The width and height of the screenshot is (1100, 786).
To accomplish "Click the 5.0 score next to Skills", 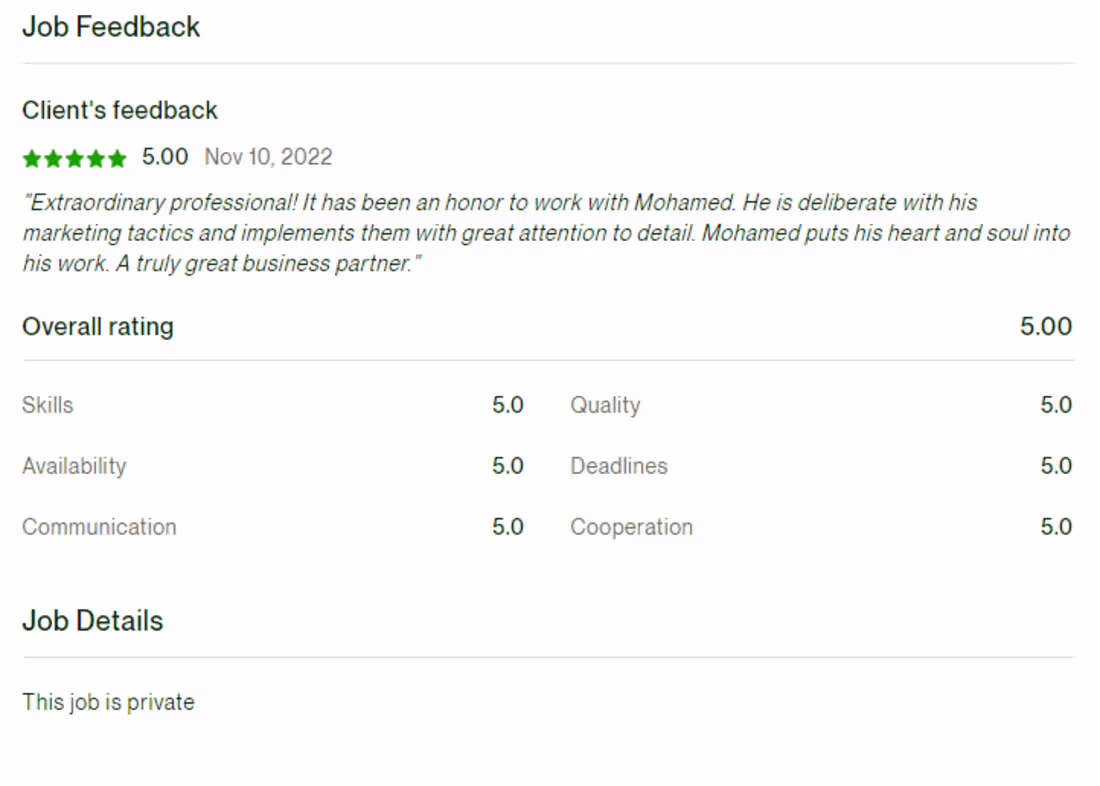I will pyautogui.click(x=508, y=405).
